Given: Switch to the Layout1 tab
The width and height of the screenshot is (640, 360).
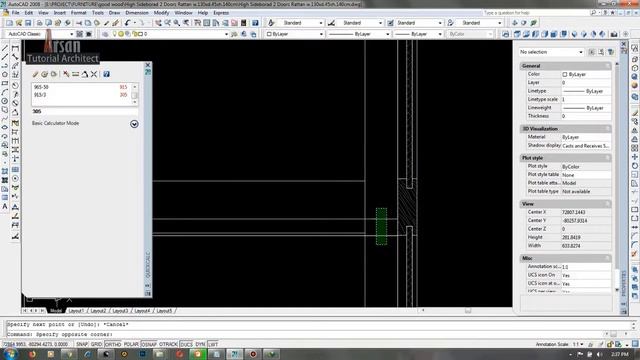Looking at the screenshot, I should (76, 311).
